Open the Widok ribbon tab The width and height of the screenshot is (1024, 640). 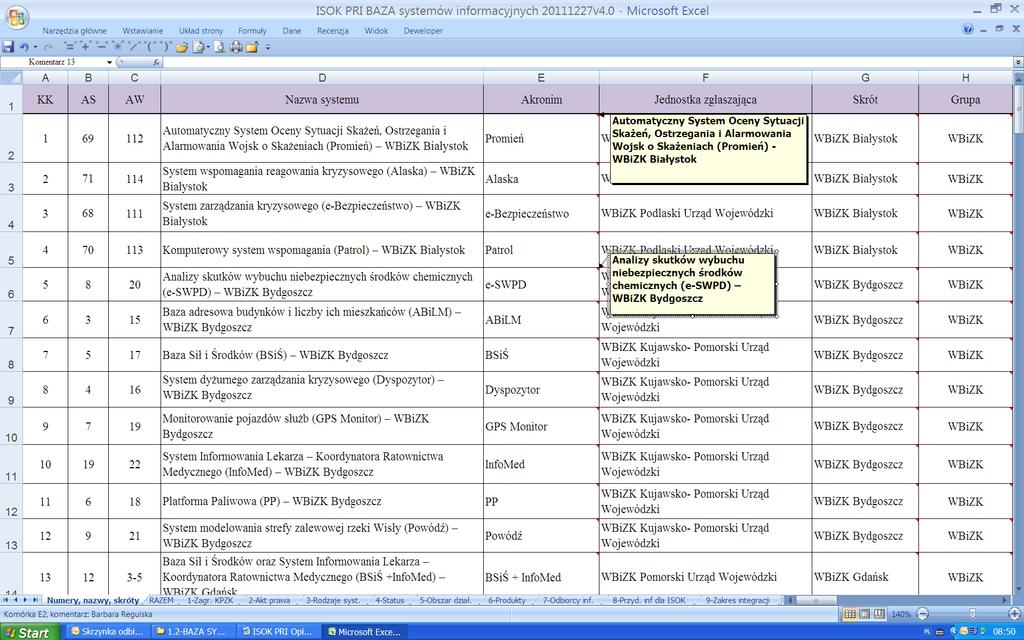click(x=376, y=31)
